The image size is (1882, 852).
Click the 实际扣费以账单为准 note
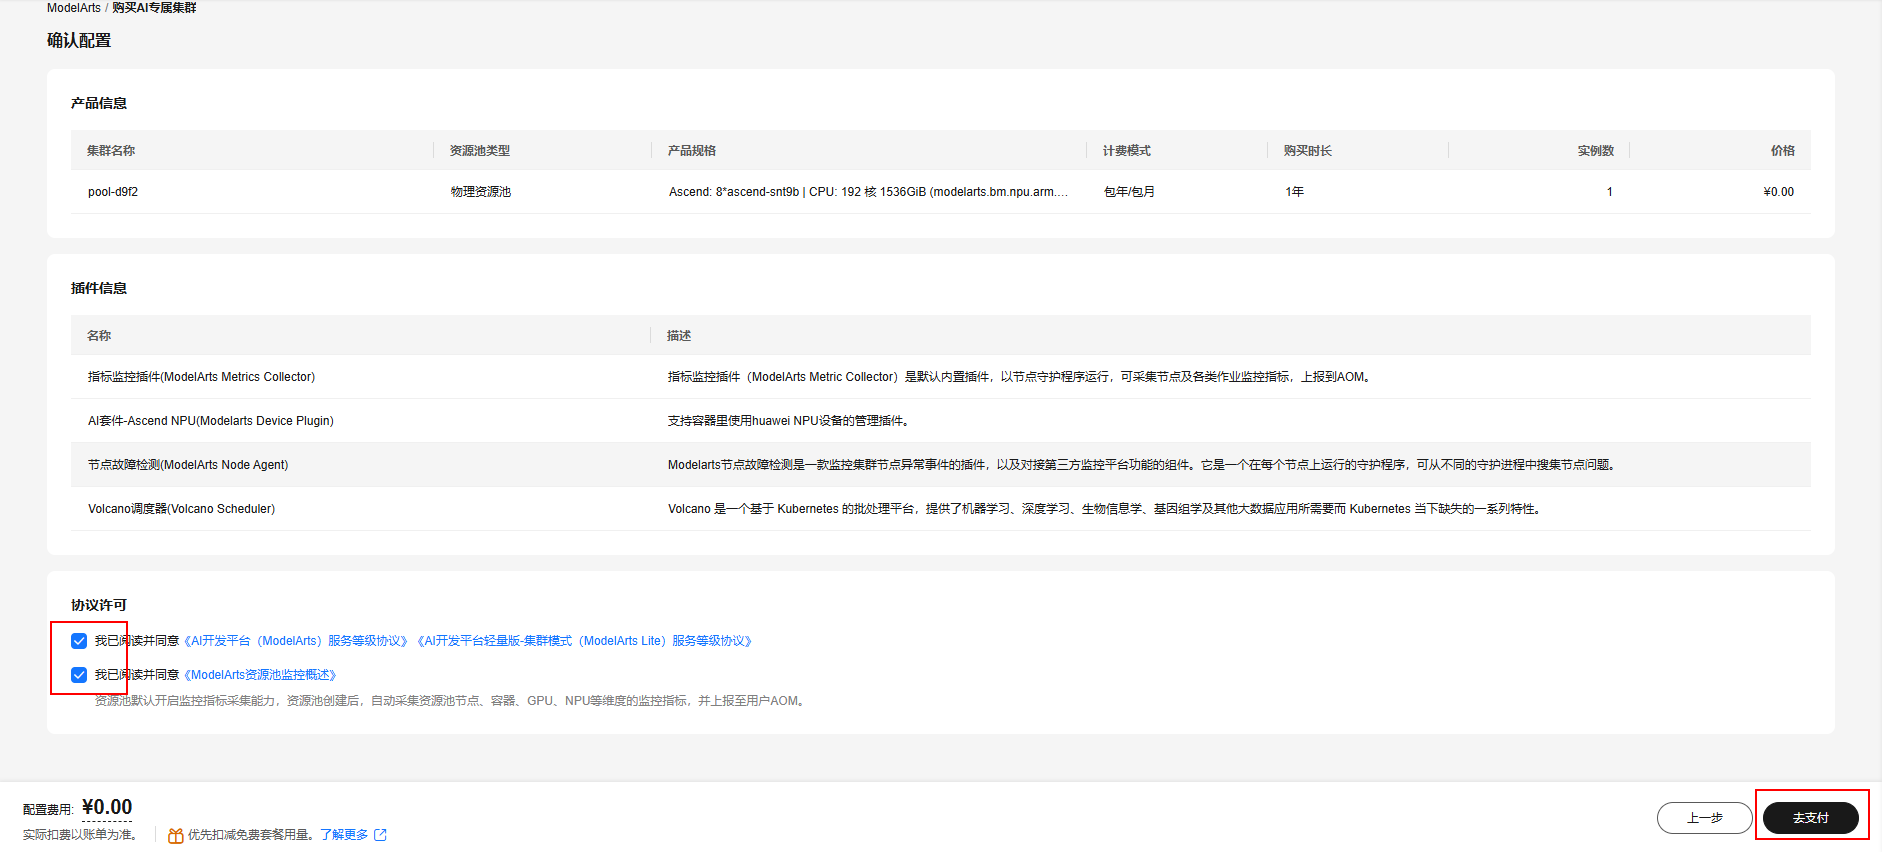pyautogui.click(x=80, y=835)
